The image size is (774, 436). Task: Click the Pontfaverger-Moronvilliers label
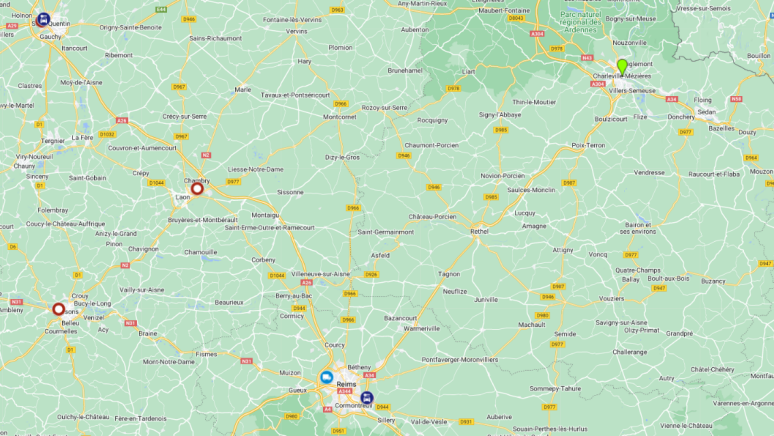click(x=460, y=359)
